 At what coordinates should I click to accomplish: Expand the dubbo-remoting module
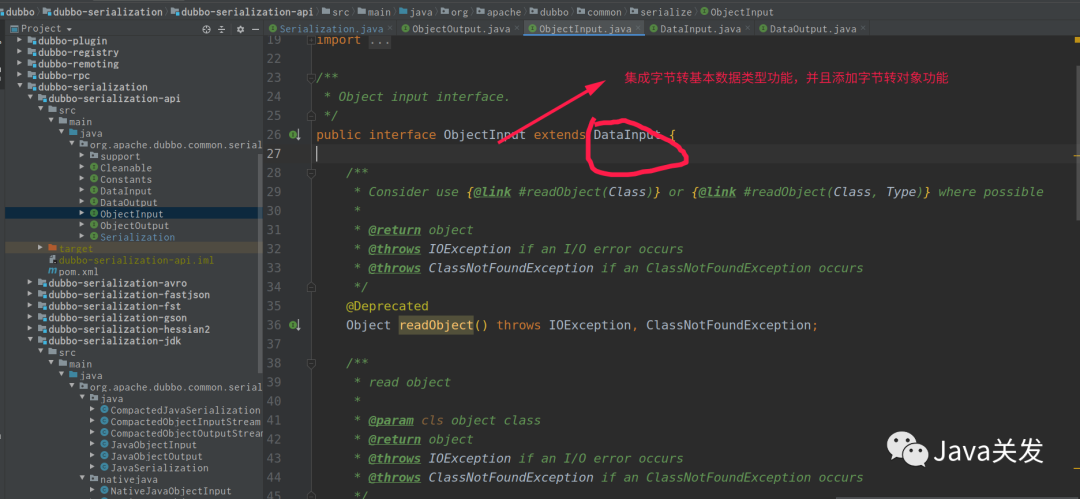(x=20, y=64)
